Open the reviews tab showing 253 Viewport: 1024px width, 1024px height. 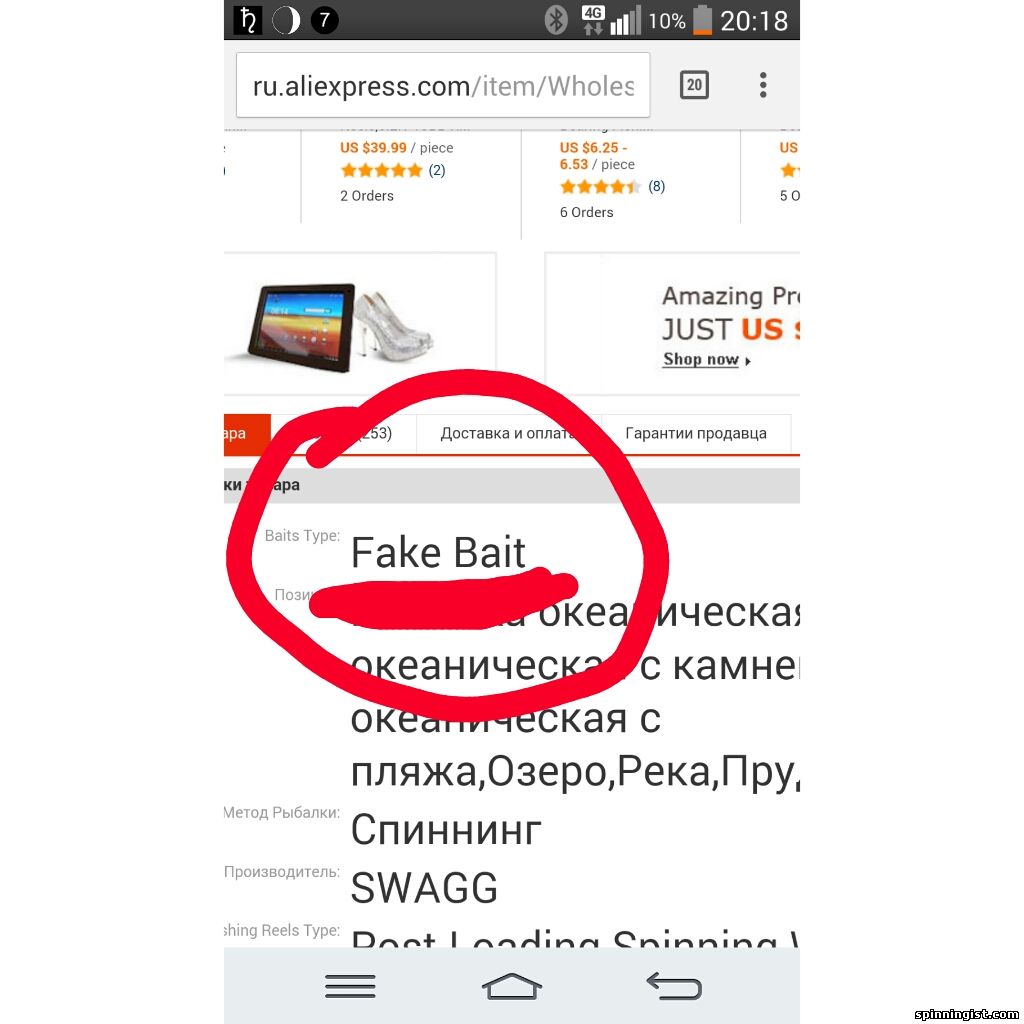344,434
